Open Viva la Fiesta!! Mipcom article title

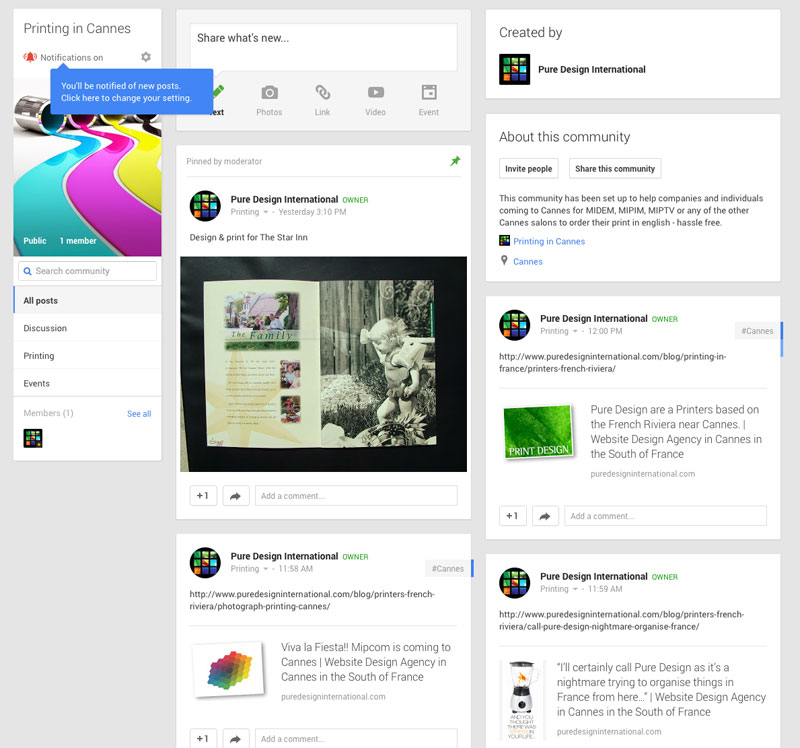366,662
